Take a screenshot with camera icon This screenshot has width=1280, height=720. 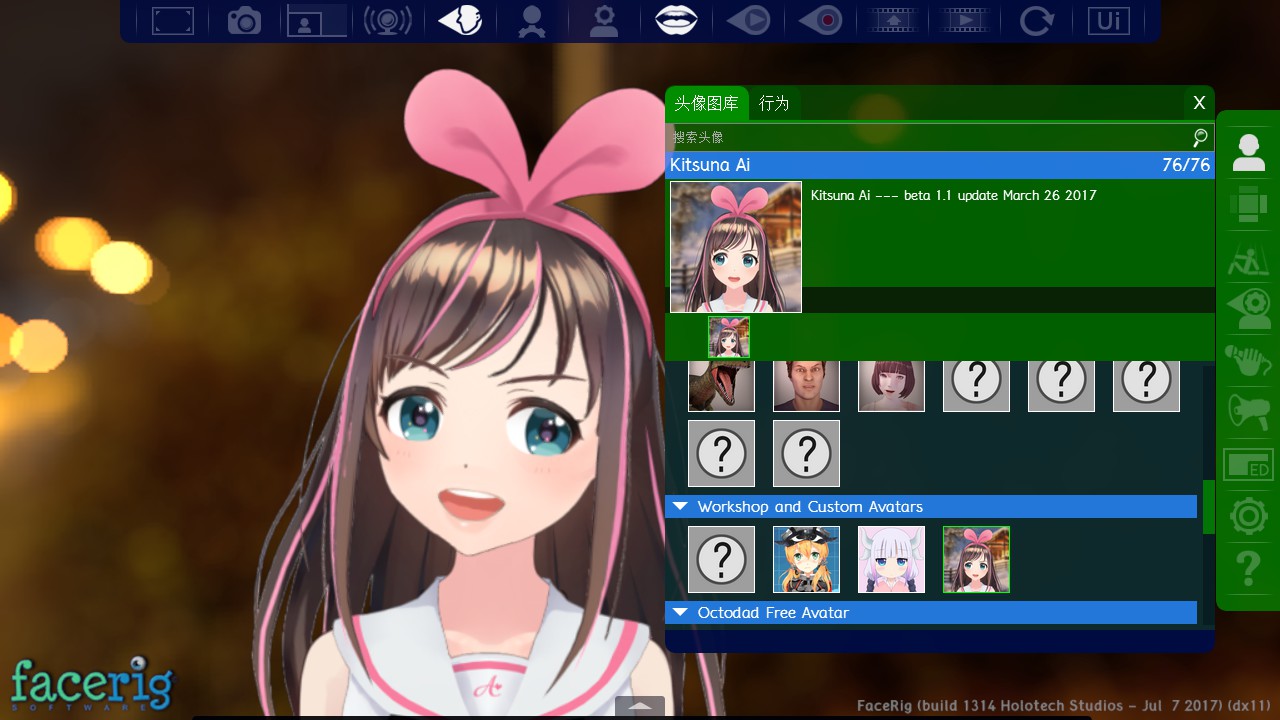(244, 20)
